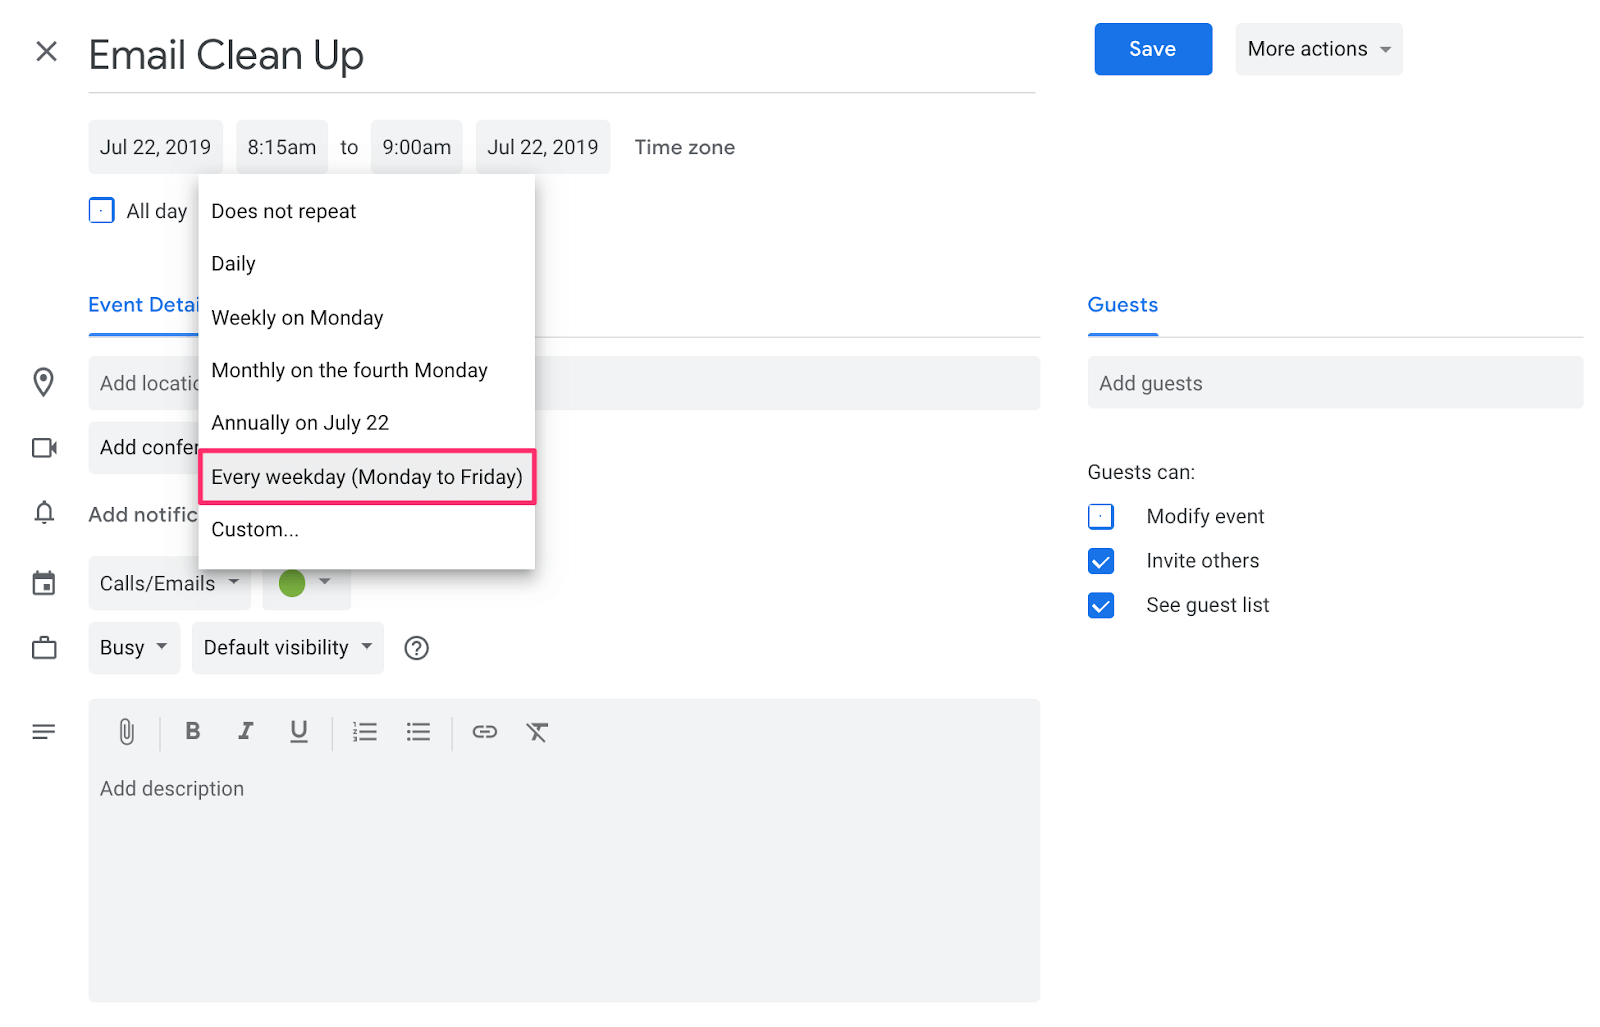Open the end date Jul 22, 2019
Image resolution: width=1600 pixels, height=1027 pixels.
point(543,147)
